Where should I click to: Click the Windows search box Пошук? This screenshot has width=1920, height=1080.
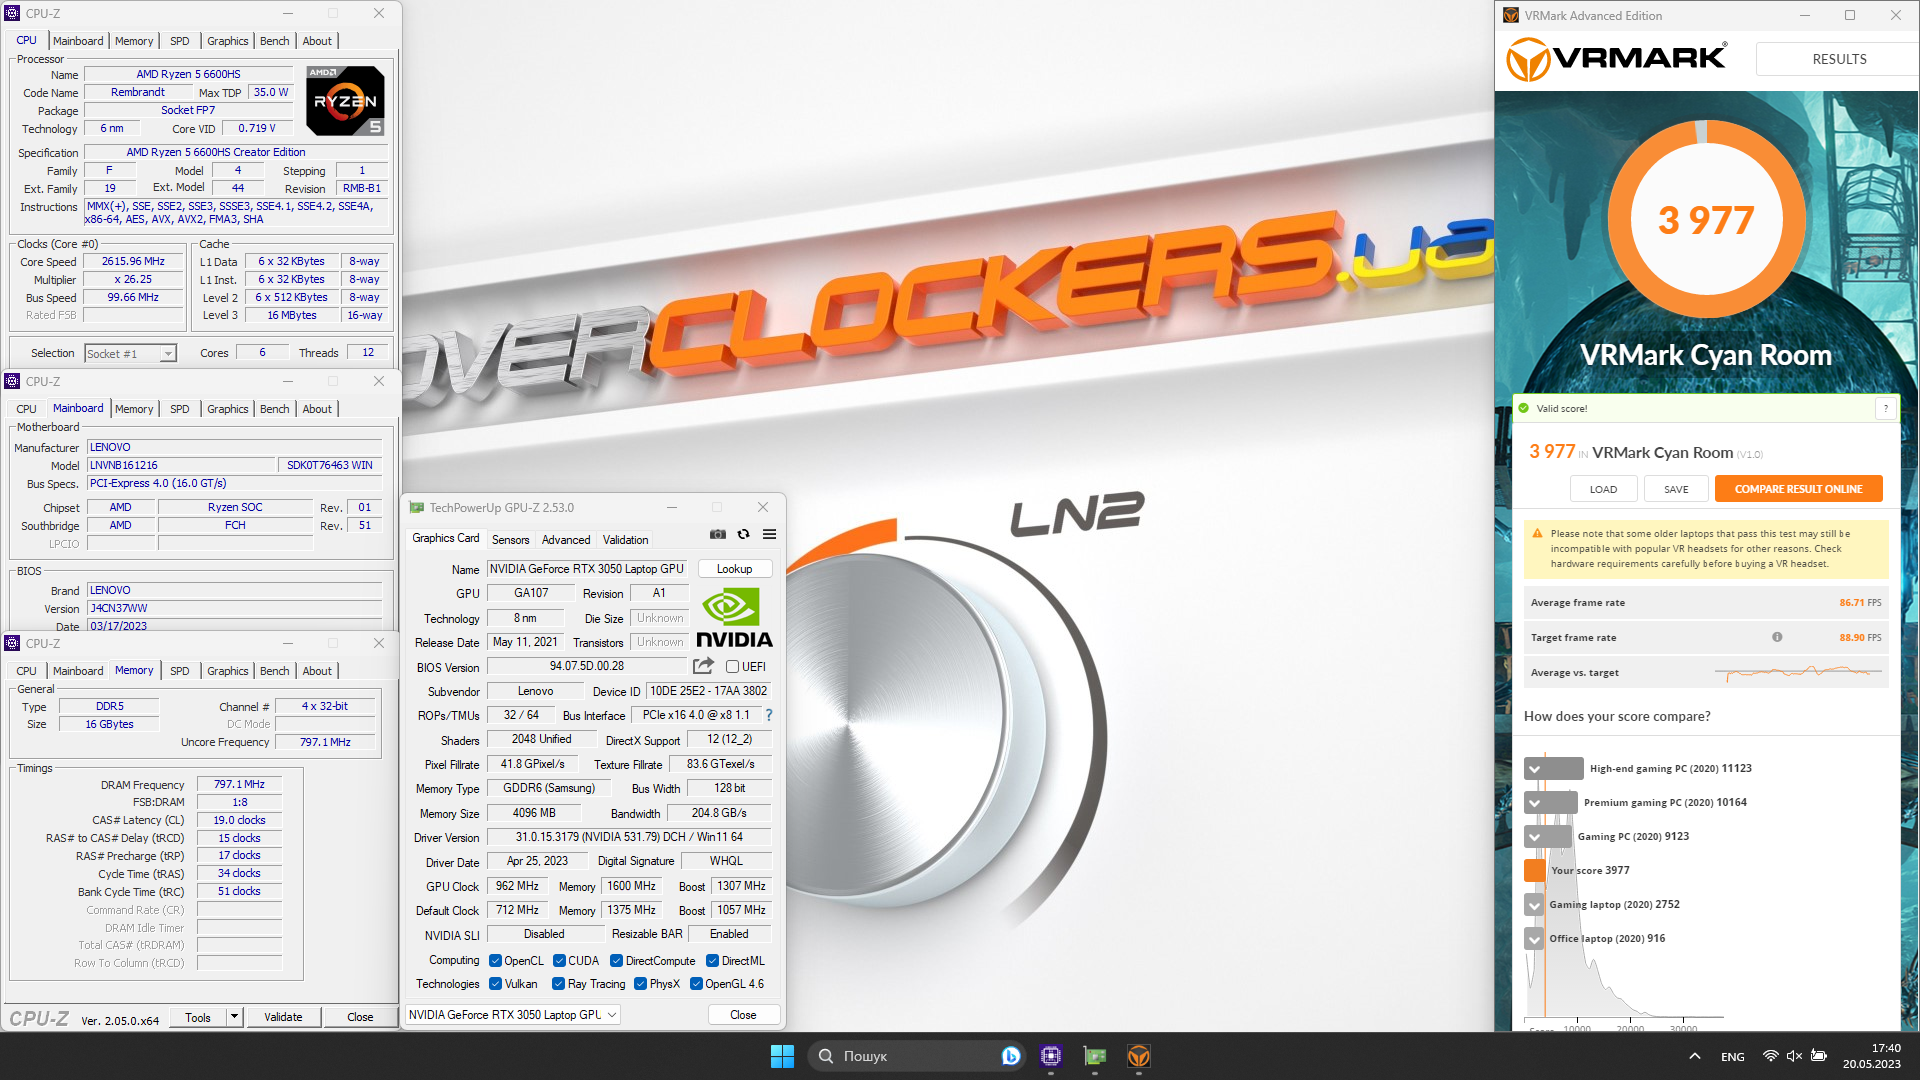pos(915,1056)
